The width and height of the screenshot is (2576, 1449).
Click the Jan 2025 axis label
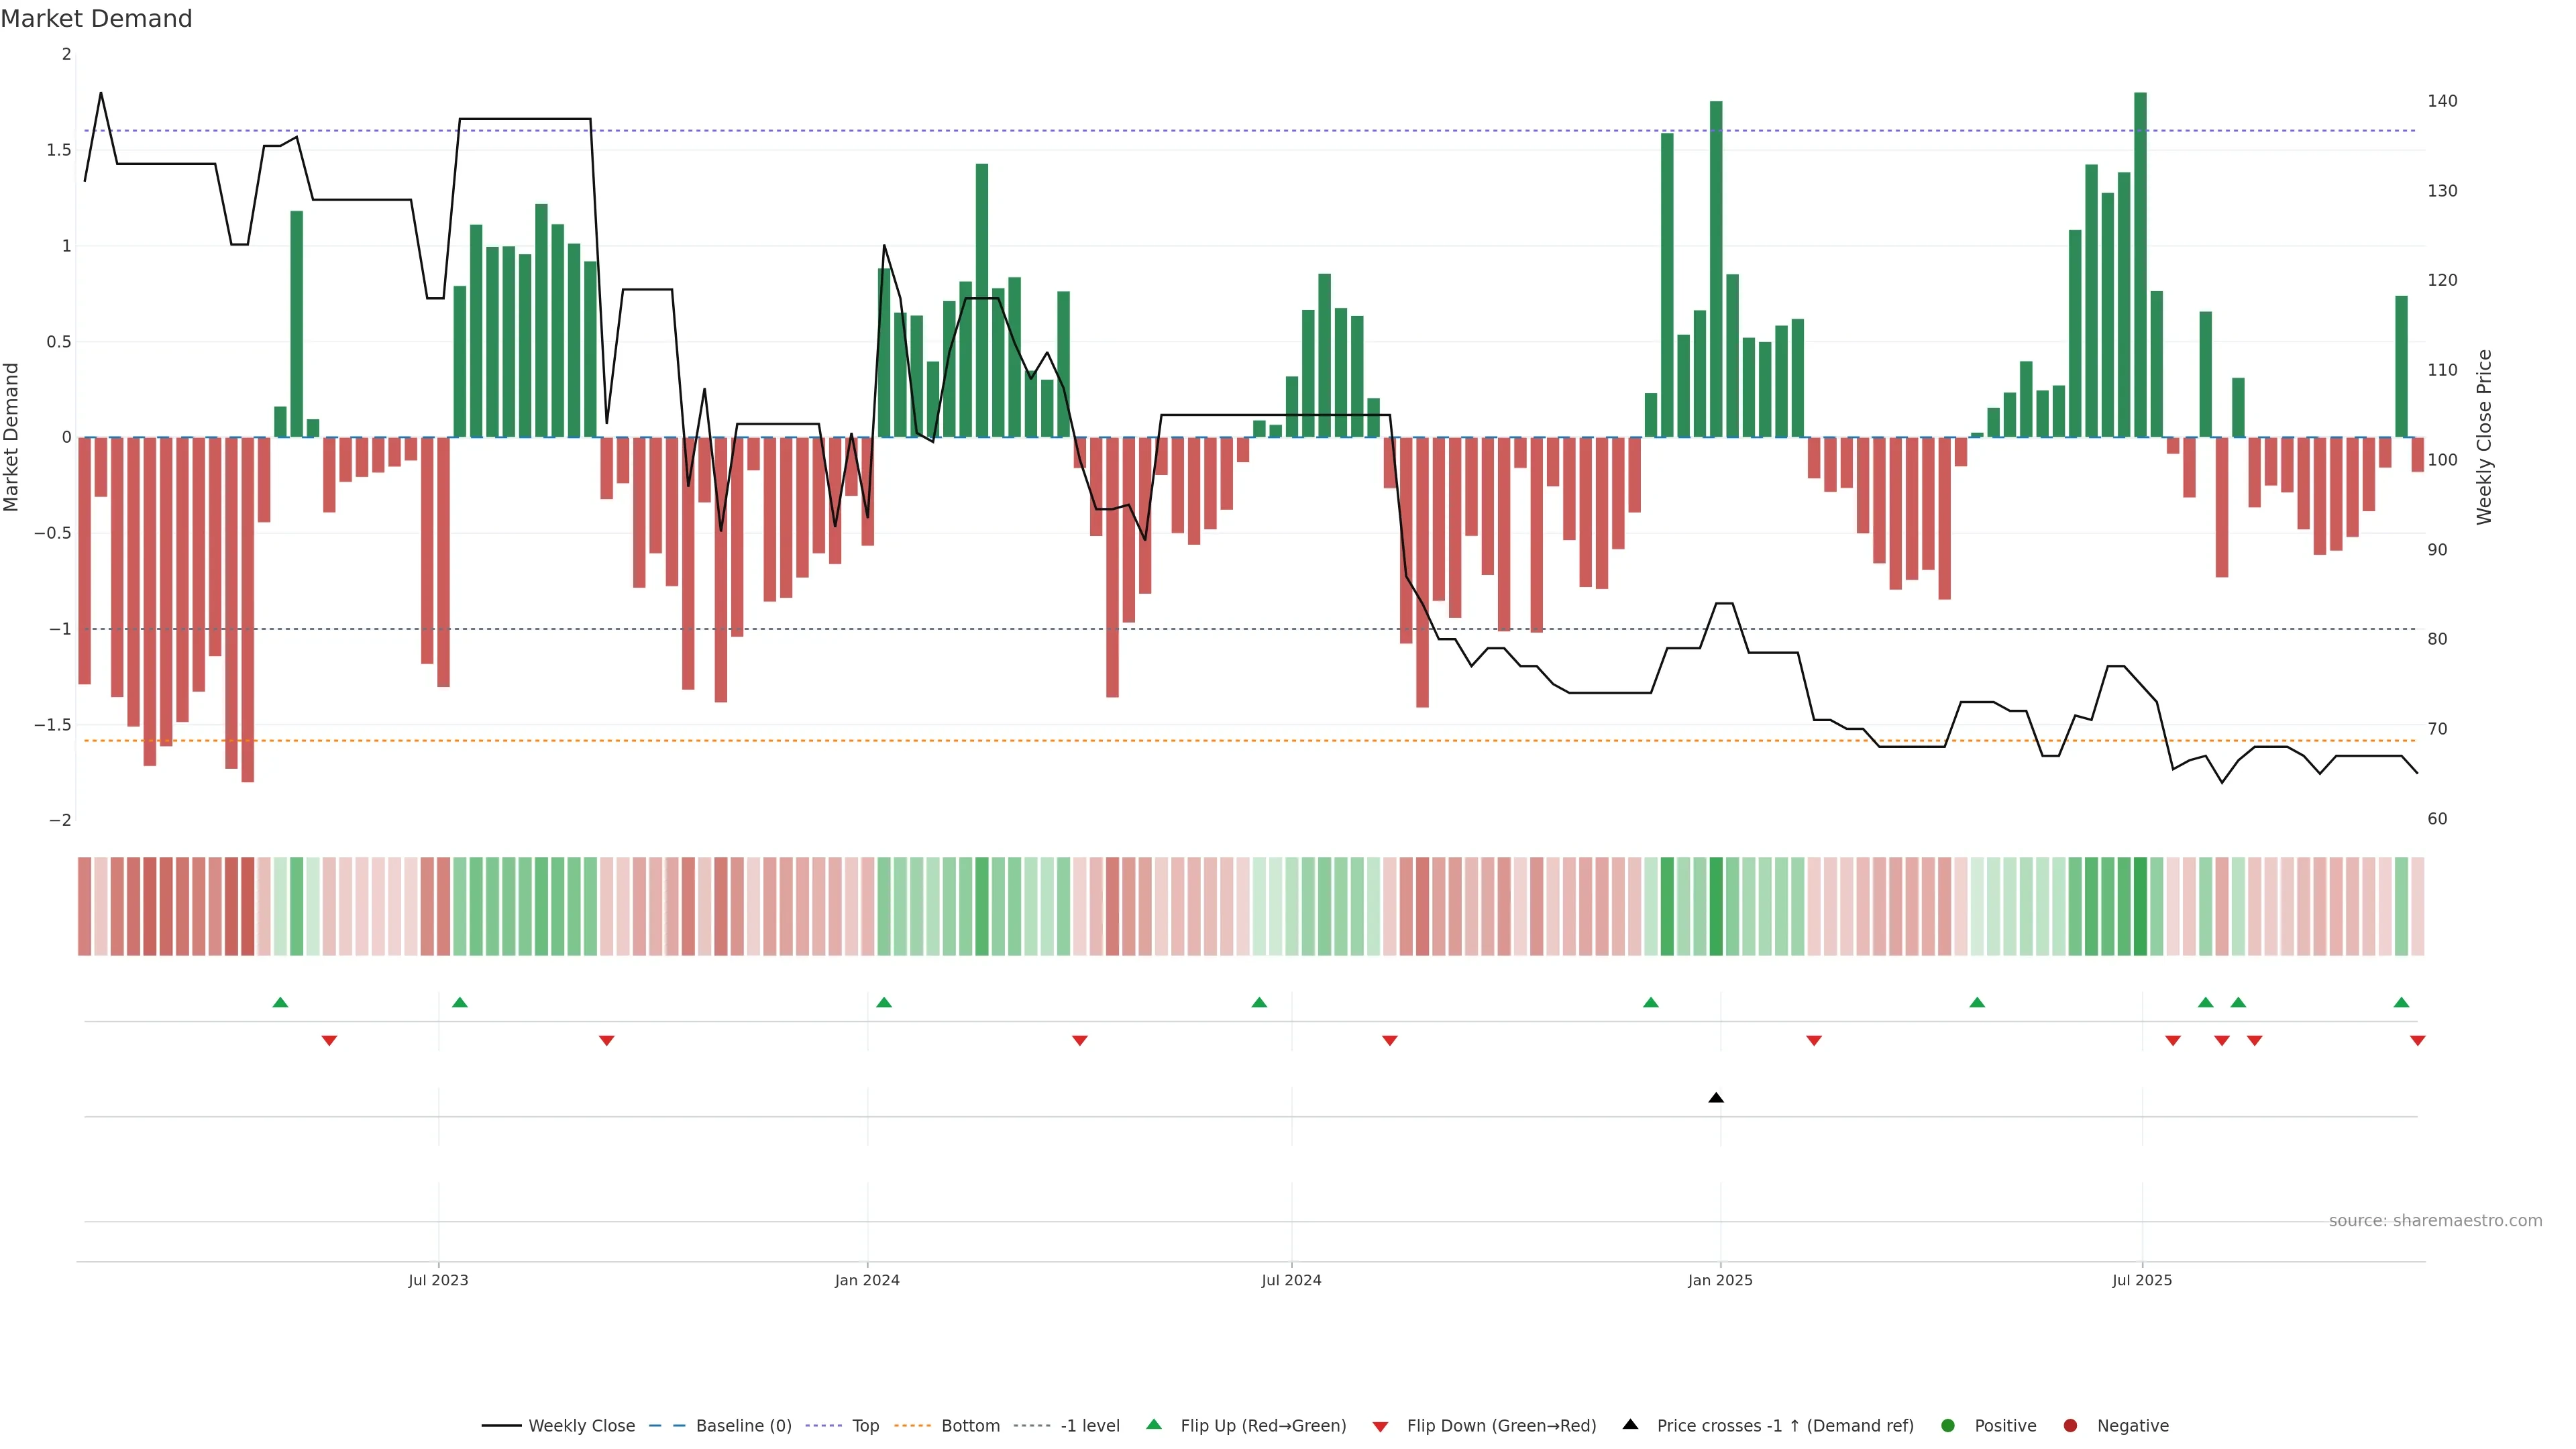(x=1720, y=1280)
